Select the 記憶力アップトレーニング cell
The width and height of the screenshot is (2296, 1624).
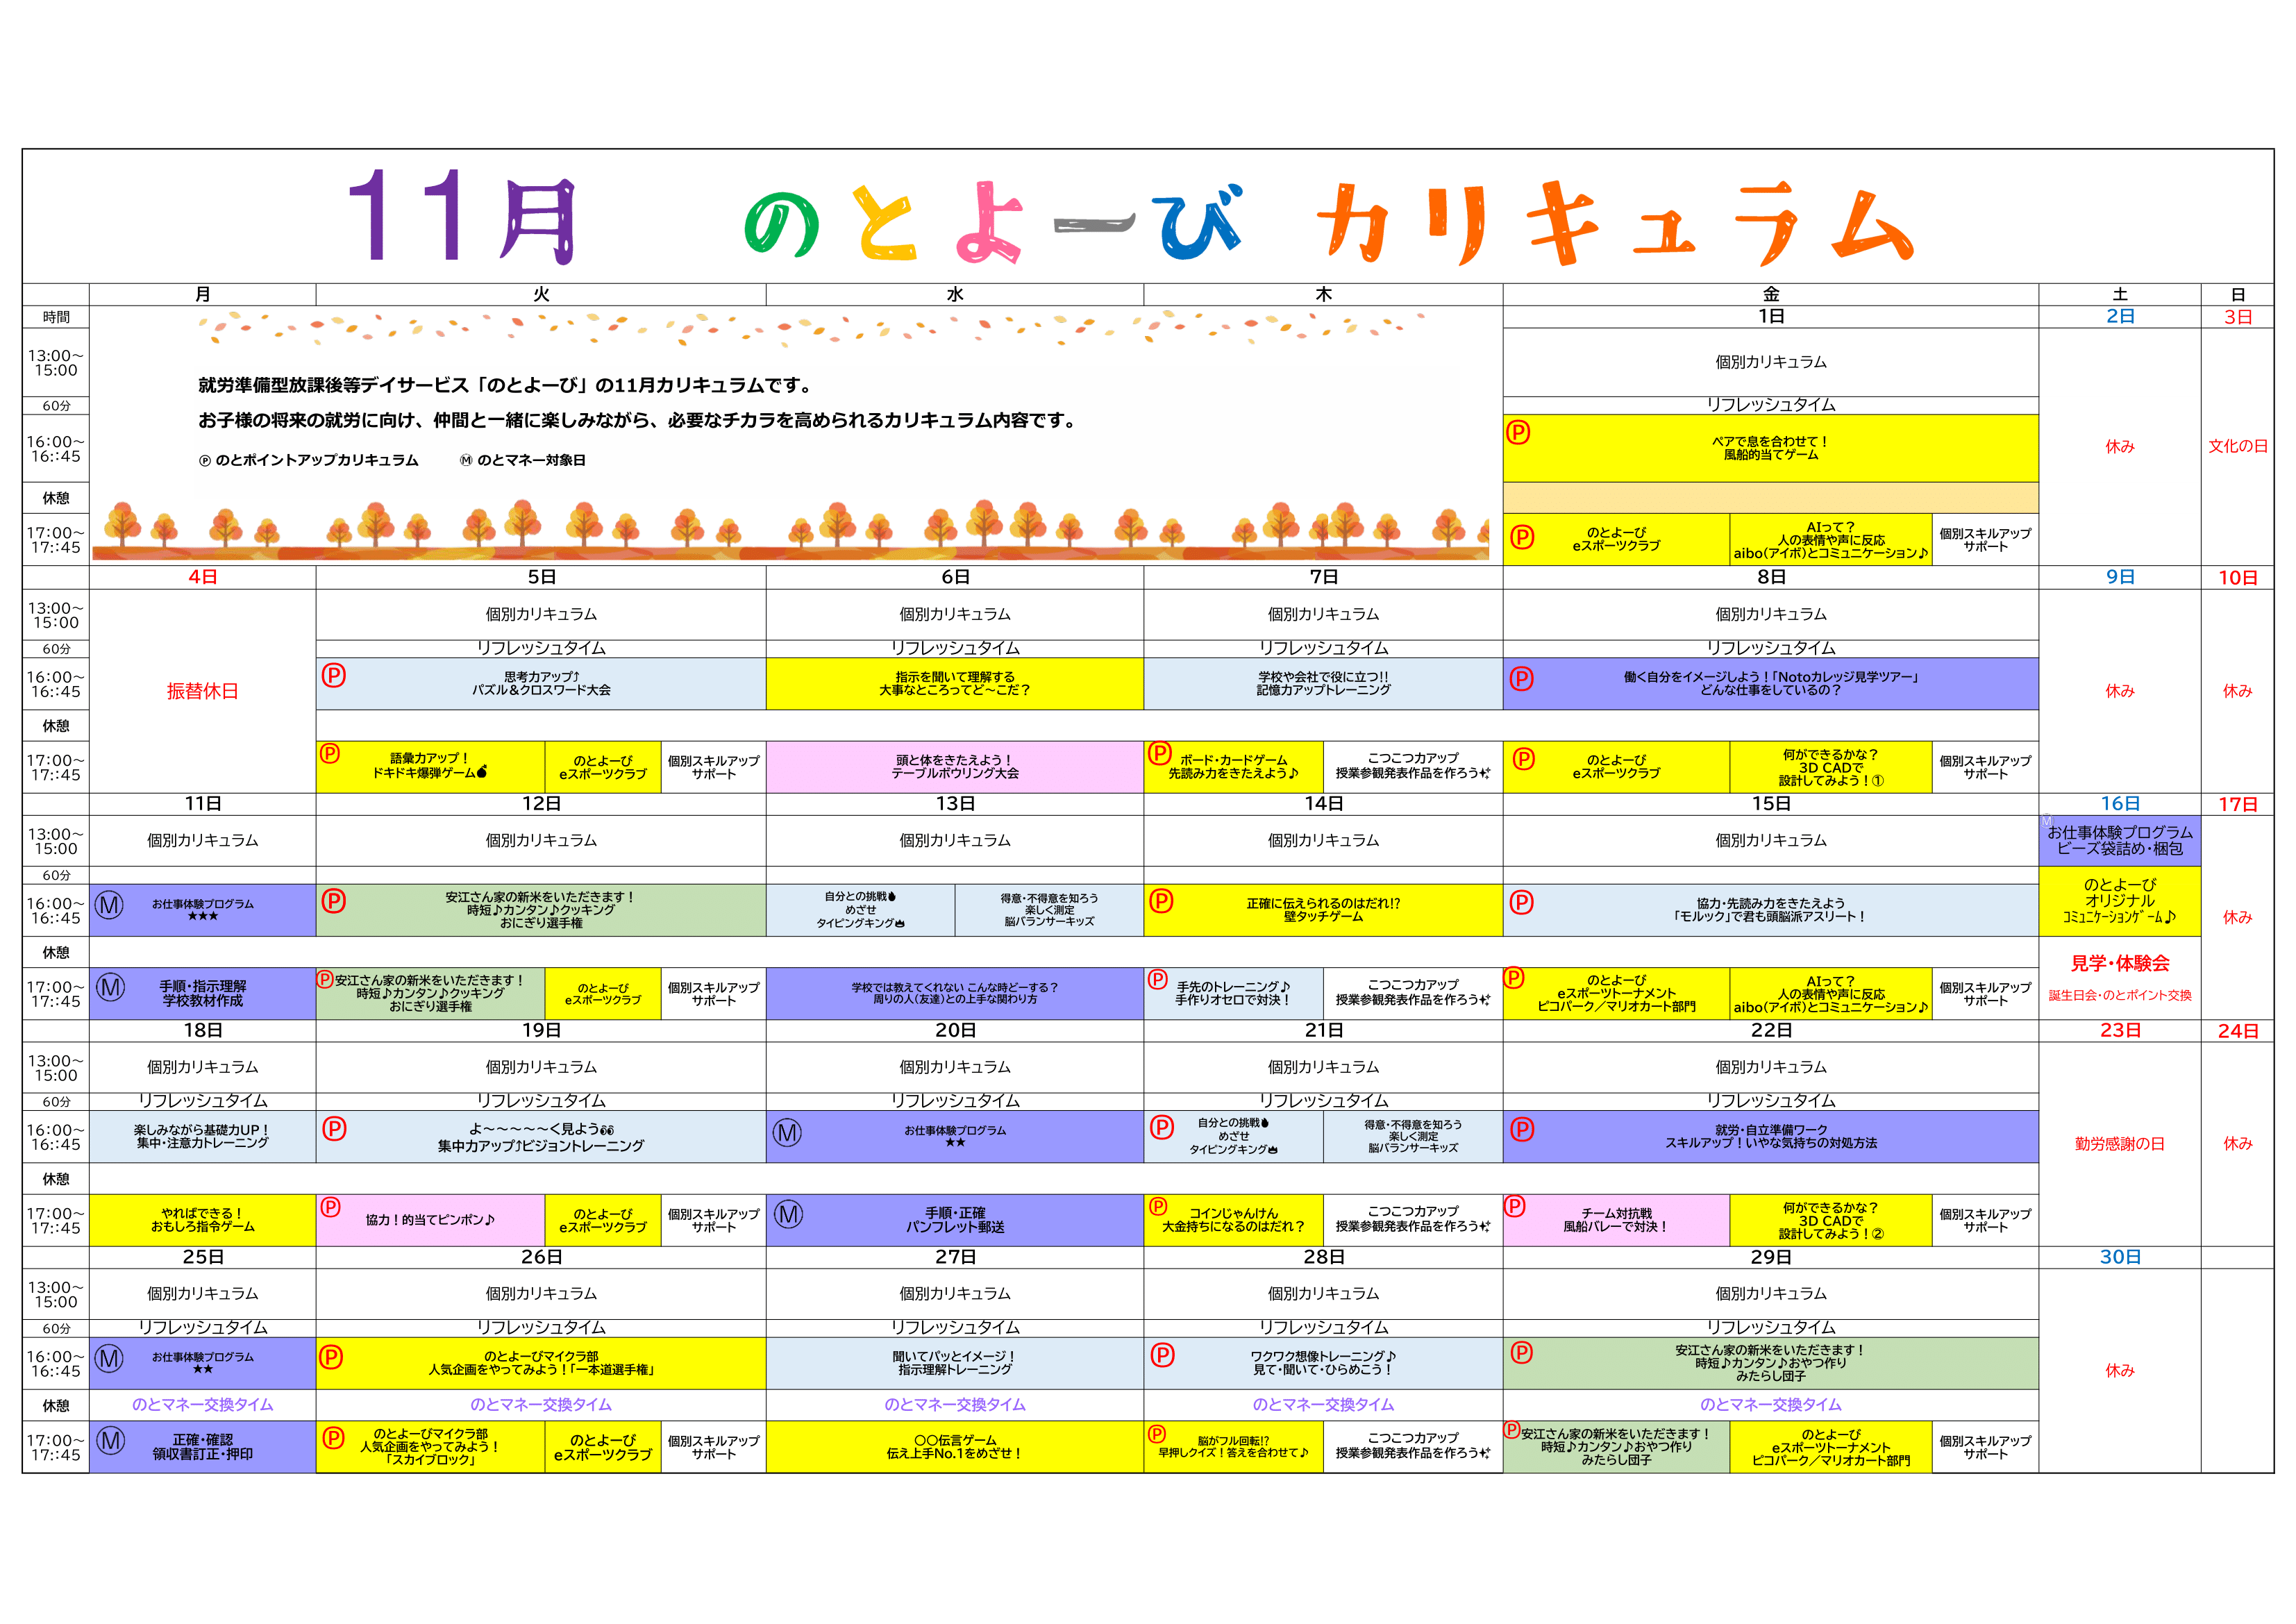point(1324,684)
